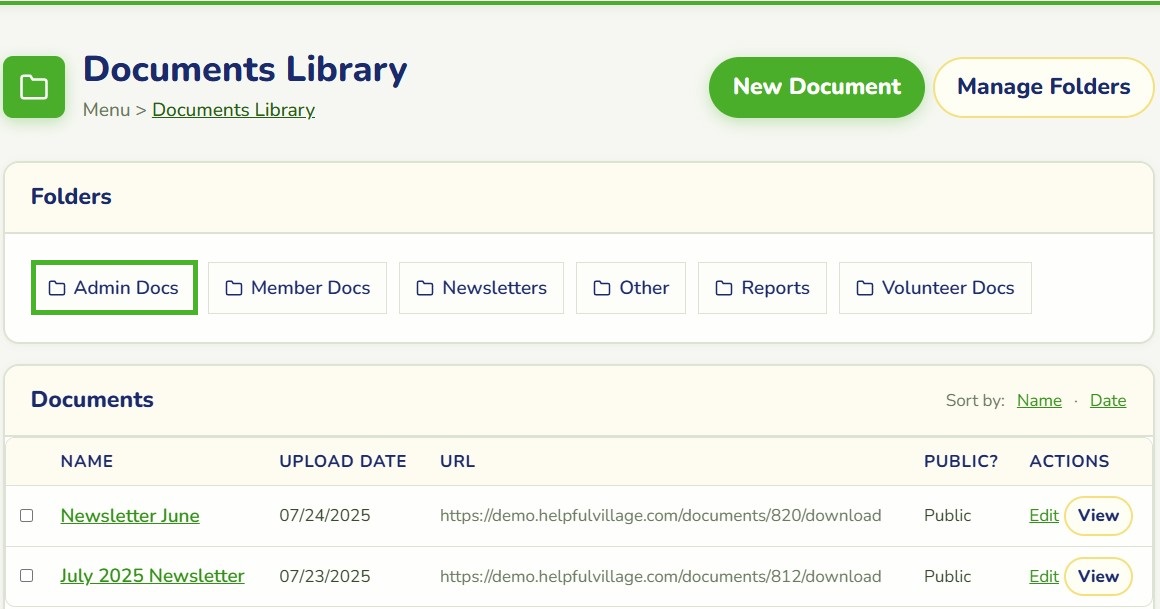The width and height of the screenshot is (1160, 609).
Task: Click the folder icon in Member Docs
Action: (234, 288)
